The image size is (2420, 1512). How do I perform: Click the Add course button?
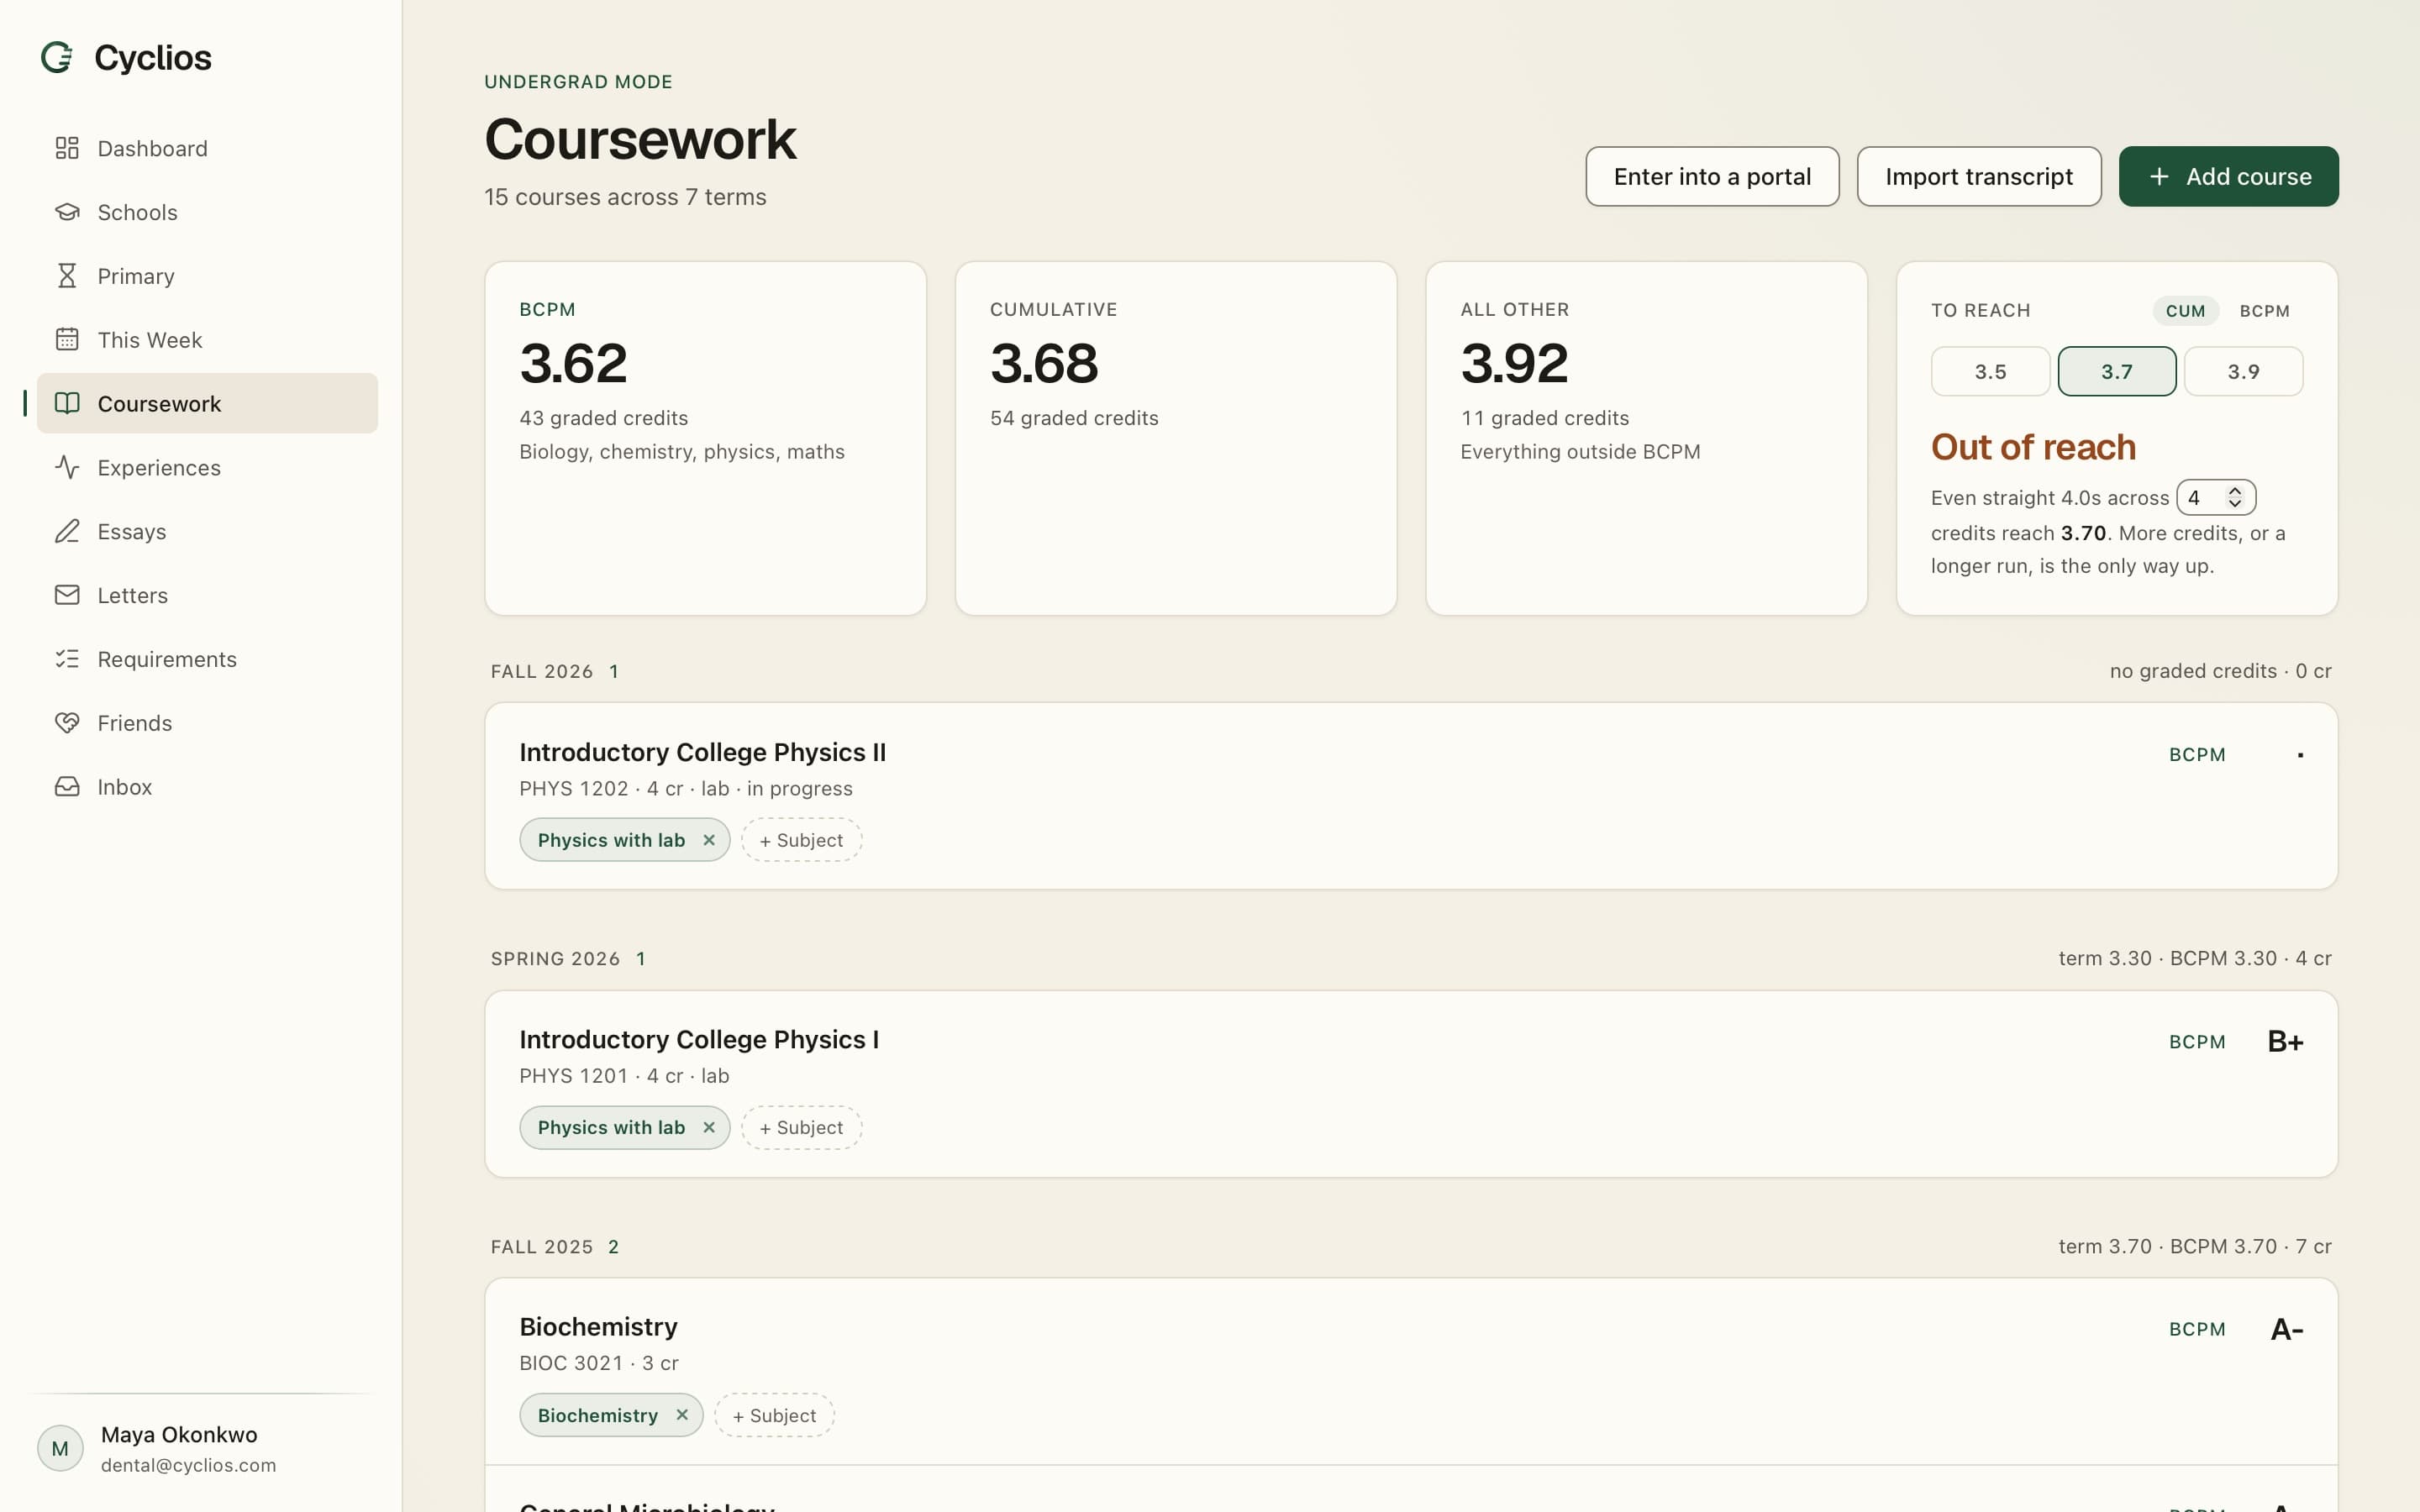tap(2228, 176)
